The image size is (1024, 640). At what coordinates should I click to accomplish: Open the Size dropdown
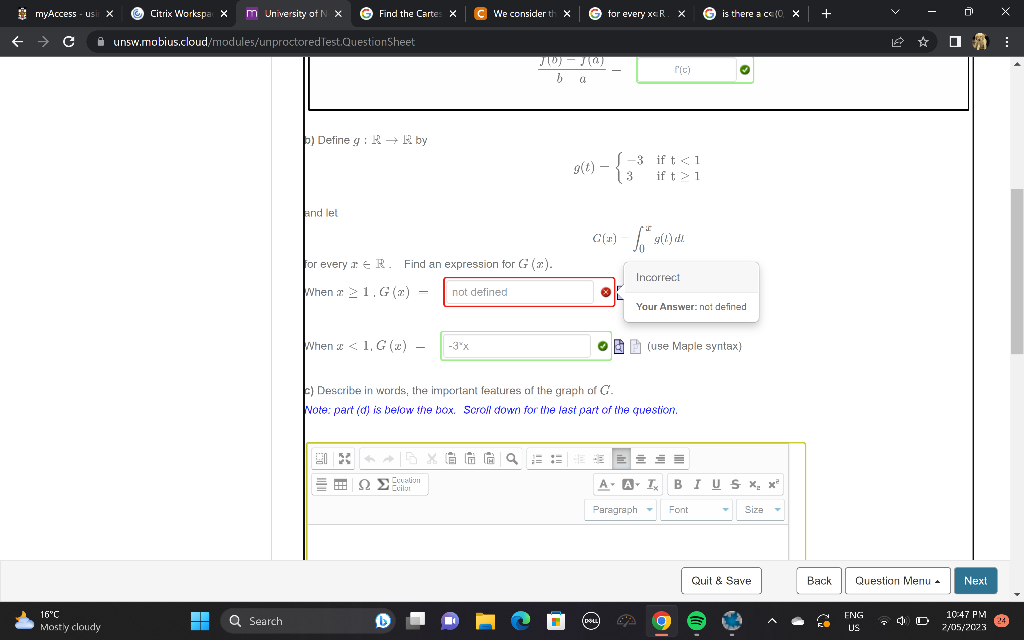760,510
